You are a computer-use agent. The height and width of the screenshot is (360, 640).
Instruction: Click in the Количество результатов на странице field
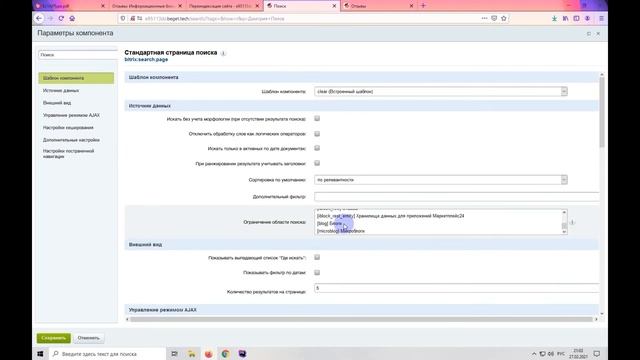pos(457,288)
